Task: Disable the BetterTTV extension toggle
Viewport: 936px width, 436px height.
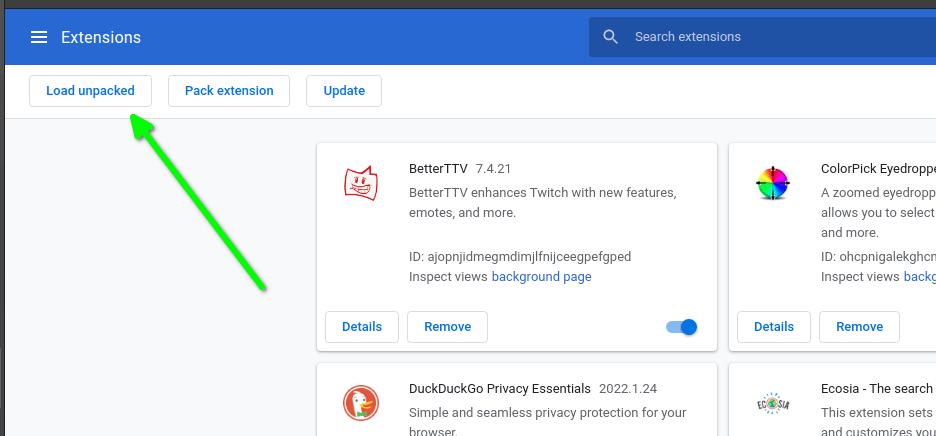Action: pos(682,327)
